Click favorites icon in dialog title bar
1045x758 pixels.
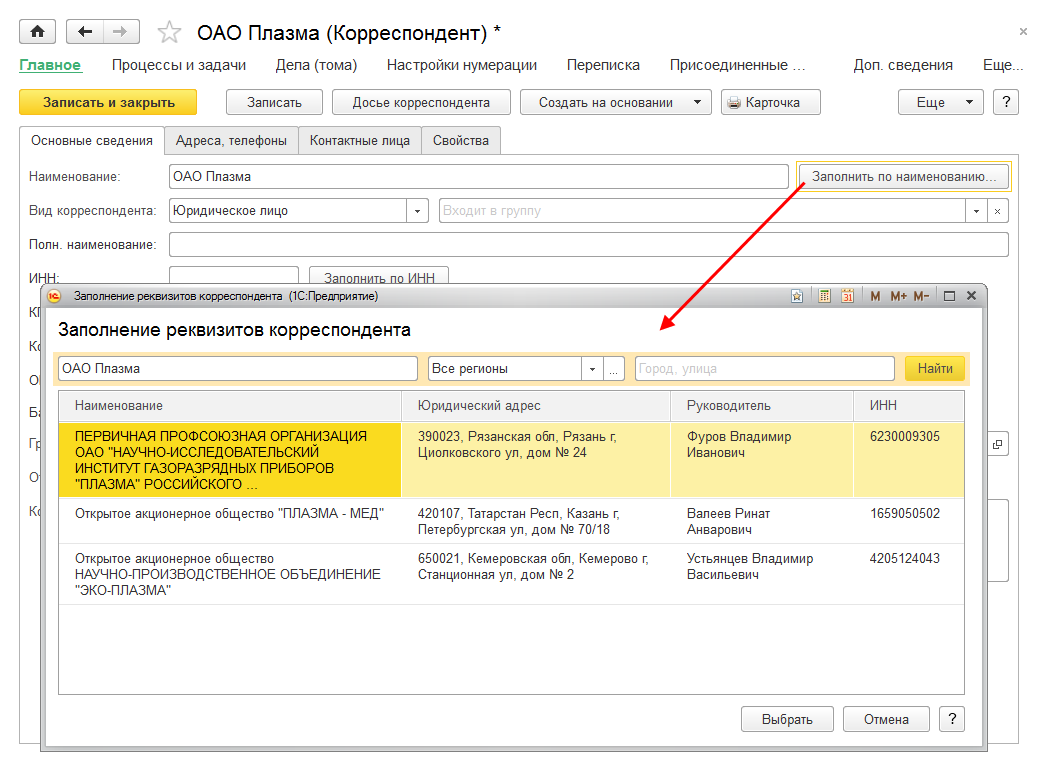click(x=796, y=296)
